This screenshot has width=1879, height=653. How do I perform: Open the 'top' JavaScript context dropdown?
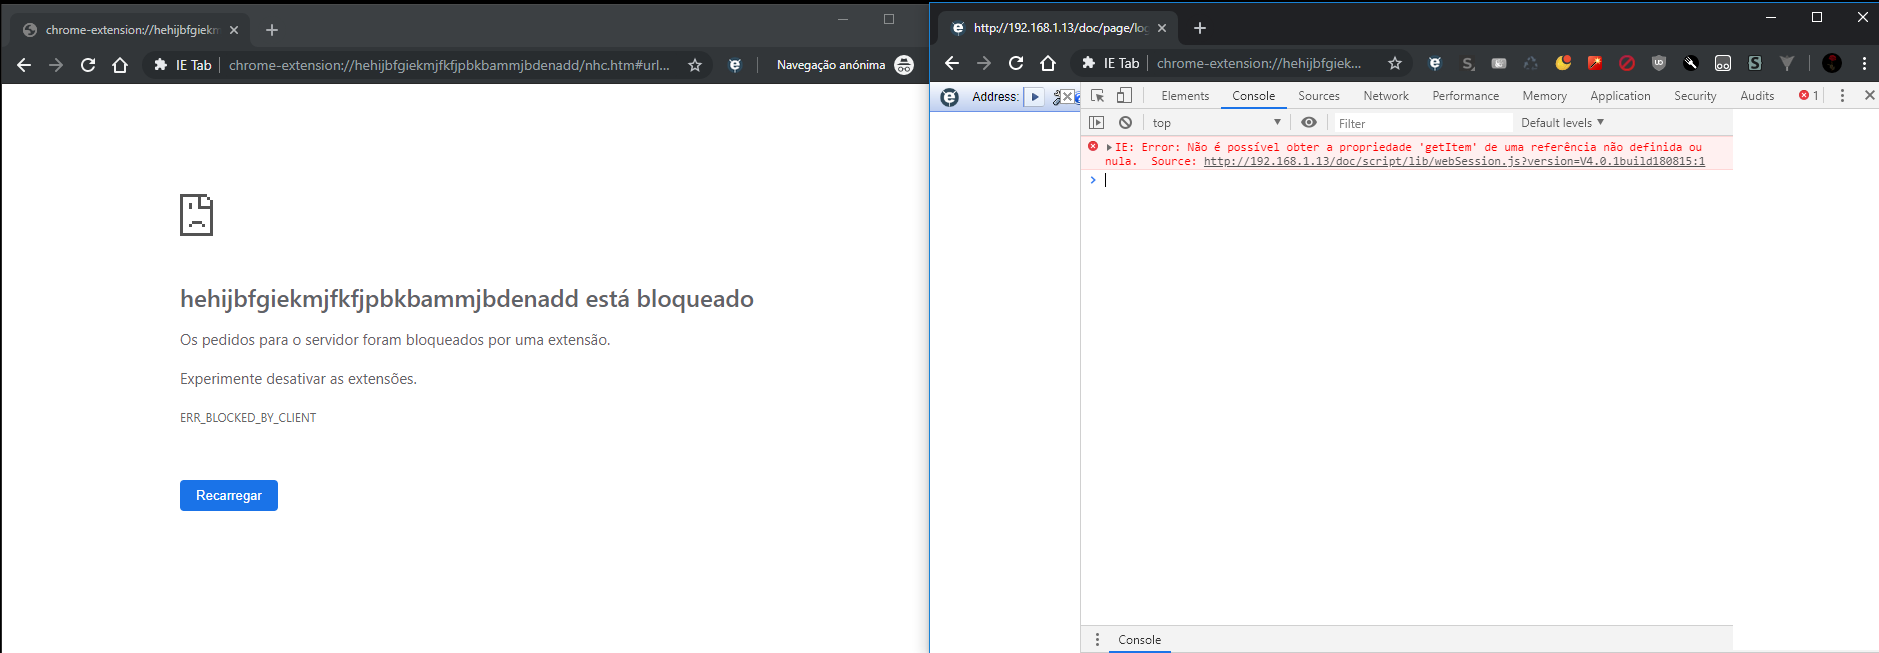(1215, 123)
